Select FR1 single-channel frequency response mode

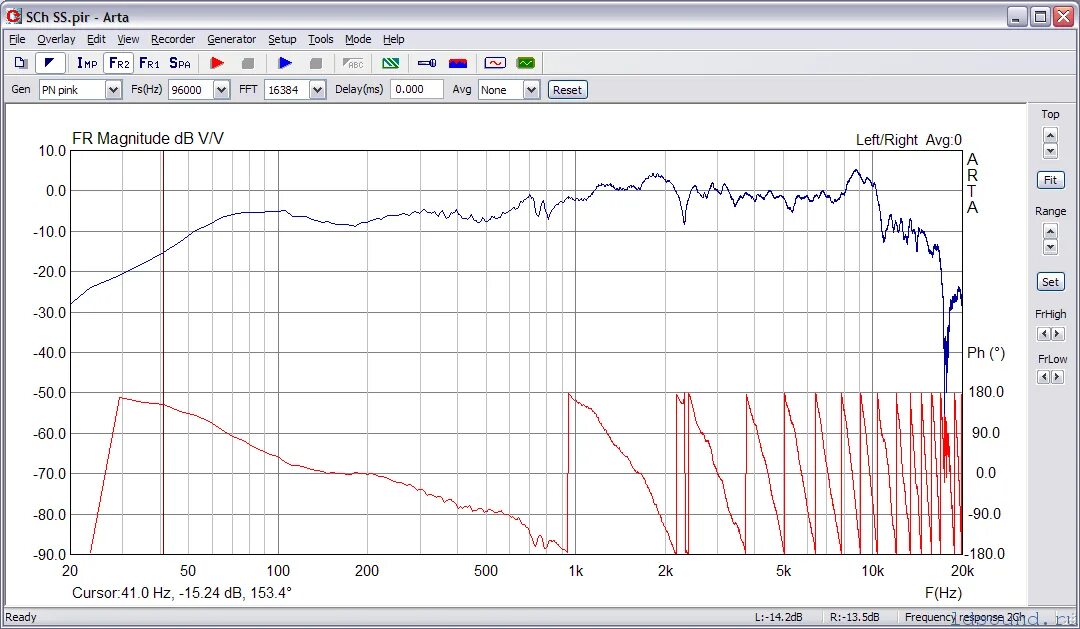149,63
